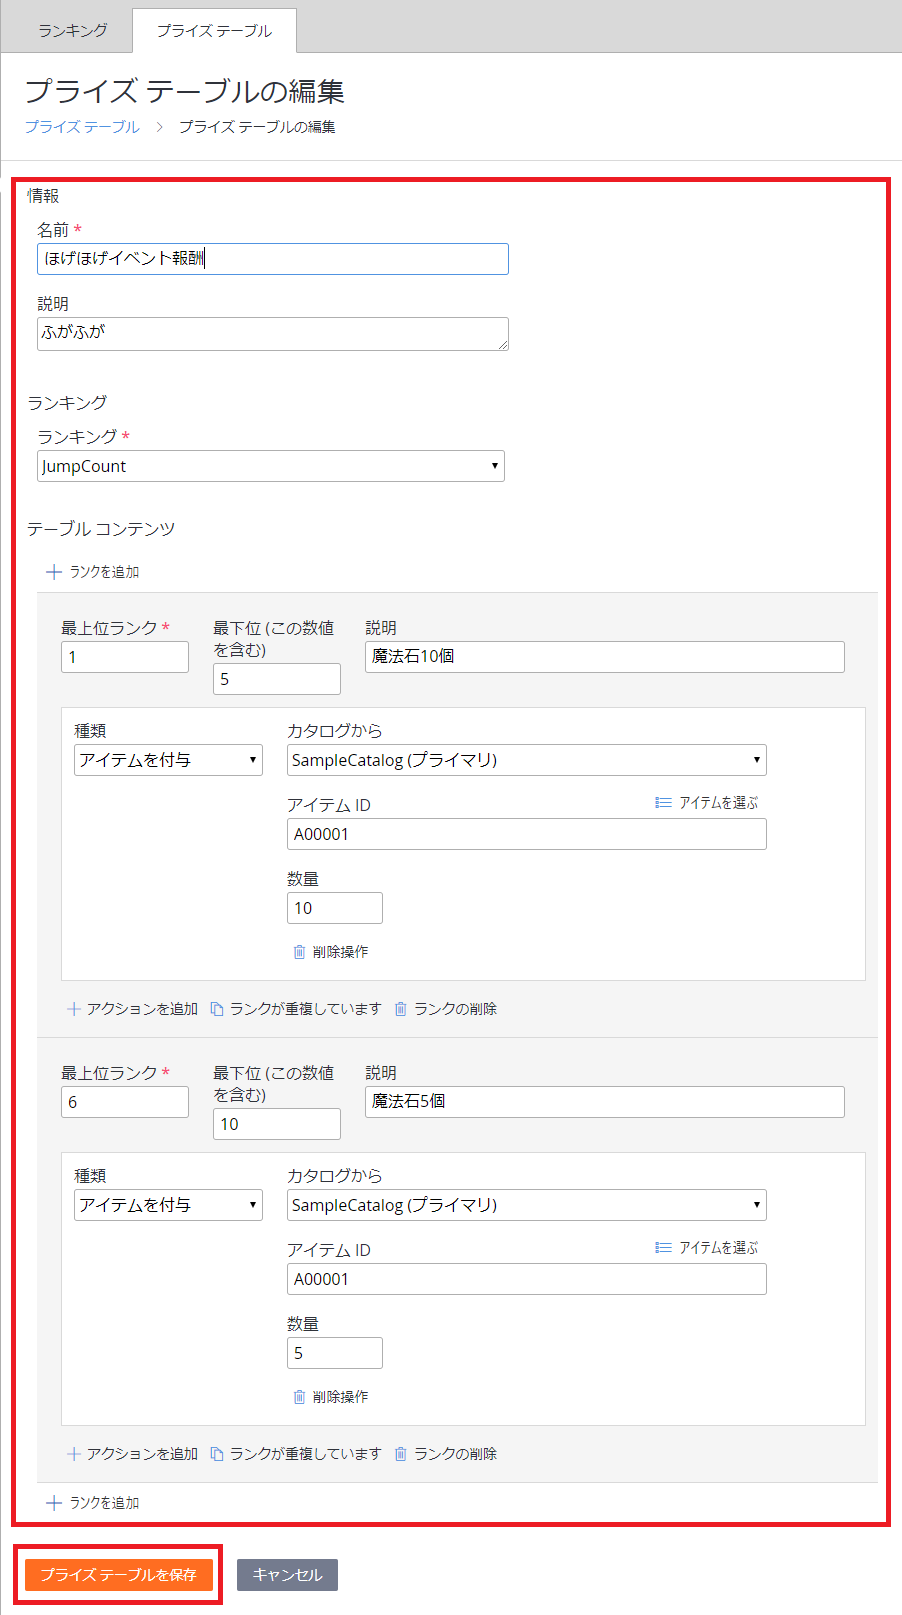
Task: Click プライズ テーブルを保存 button
Action: [119, 1575]
